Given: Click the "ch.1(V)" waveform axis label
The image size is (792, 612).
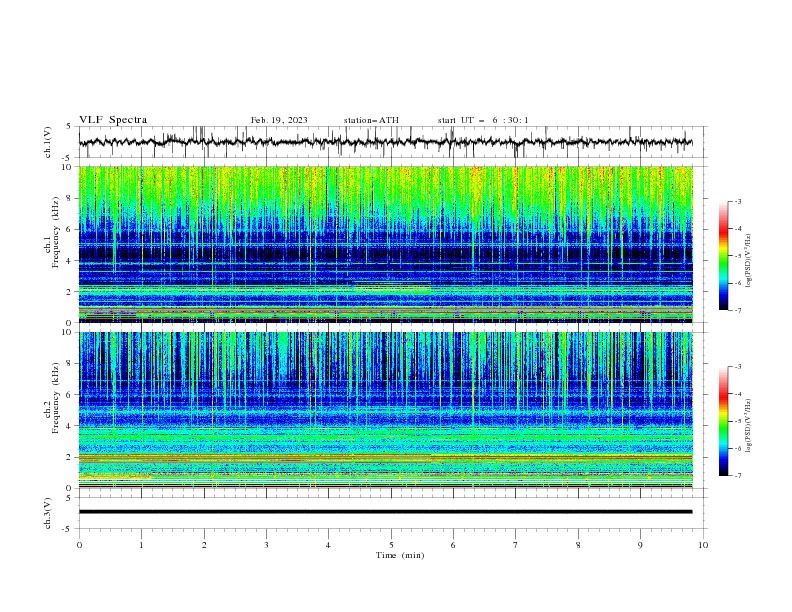Looking at the screenshot, I should click(48, 142).
